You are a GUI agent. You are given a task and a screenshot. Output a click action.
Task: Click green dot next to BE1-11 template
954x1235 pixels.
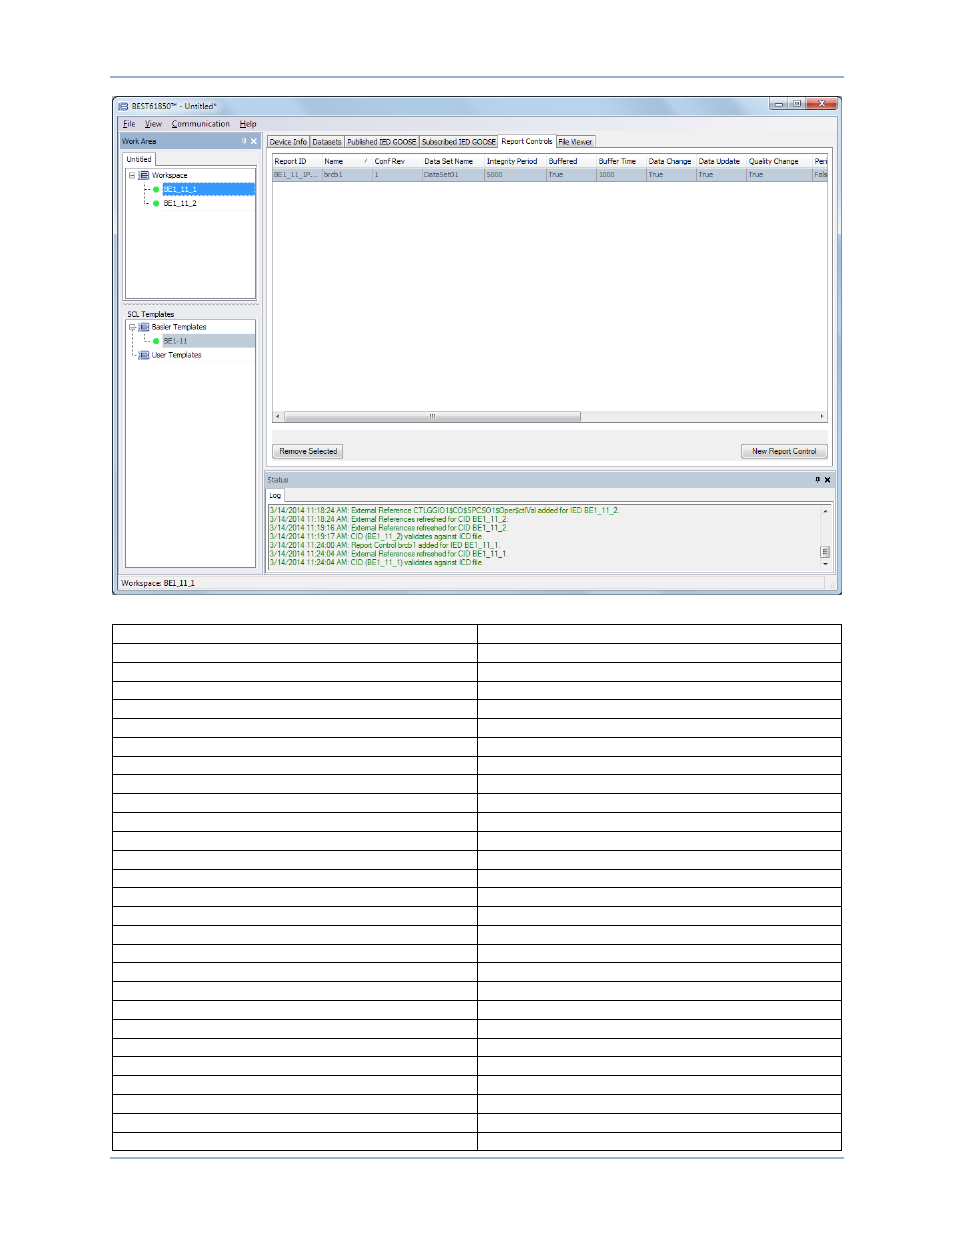(156, 341)
